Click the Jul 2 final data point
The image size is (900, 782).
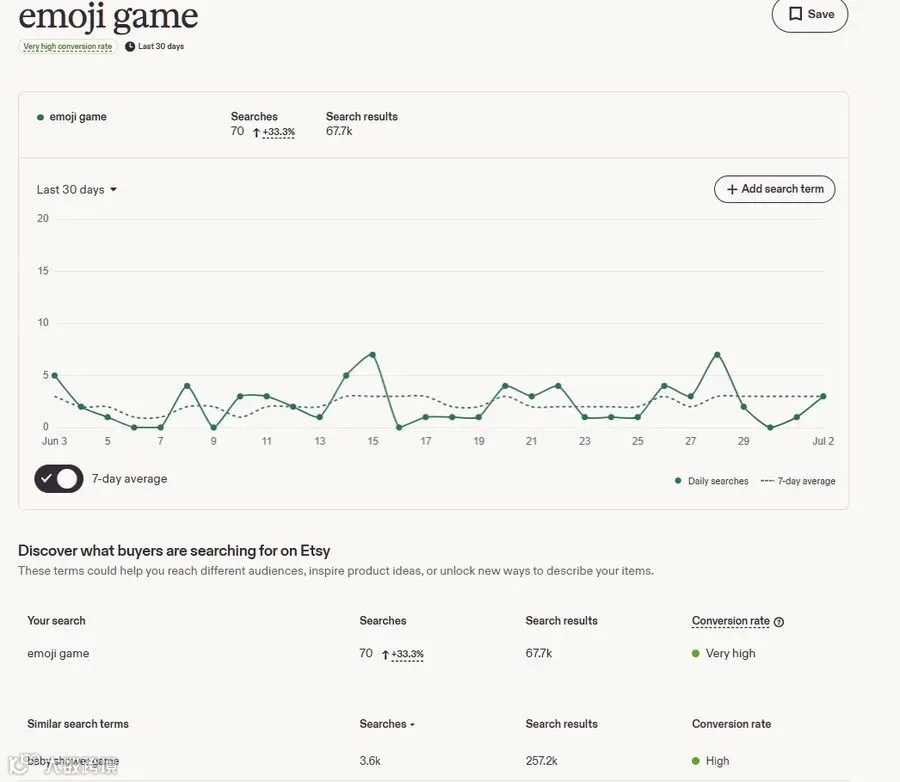click(x=823, y=396)
